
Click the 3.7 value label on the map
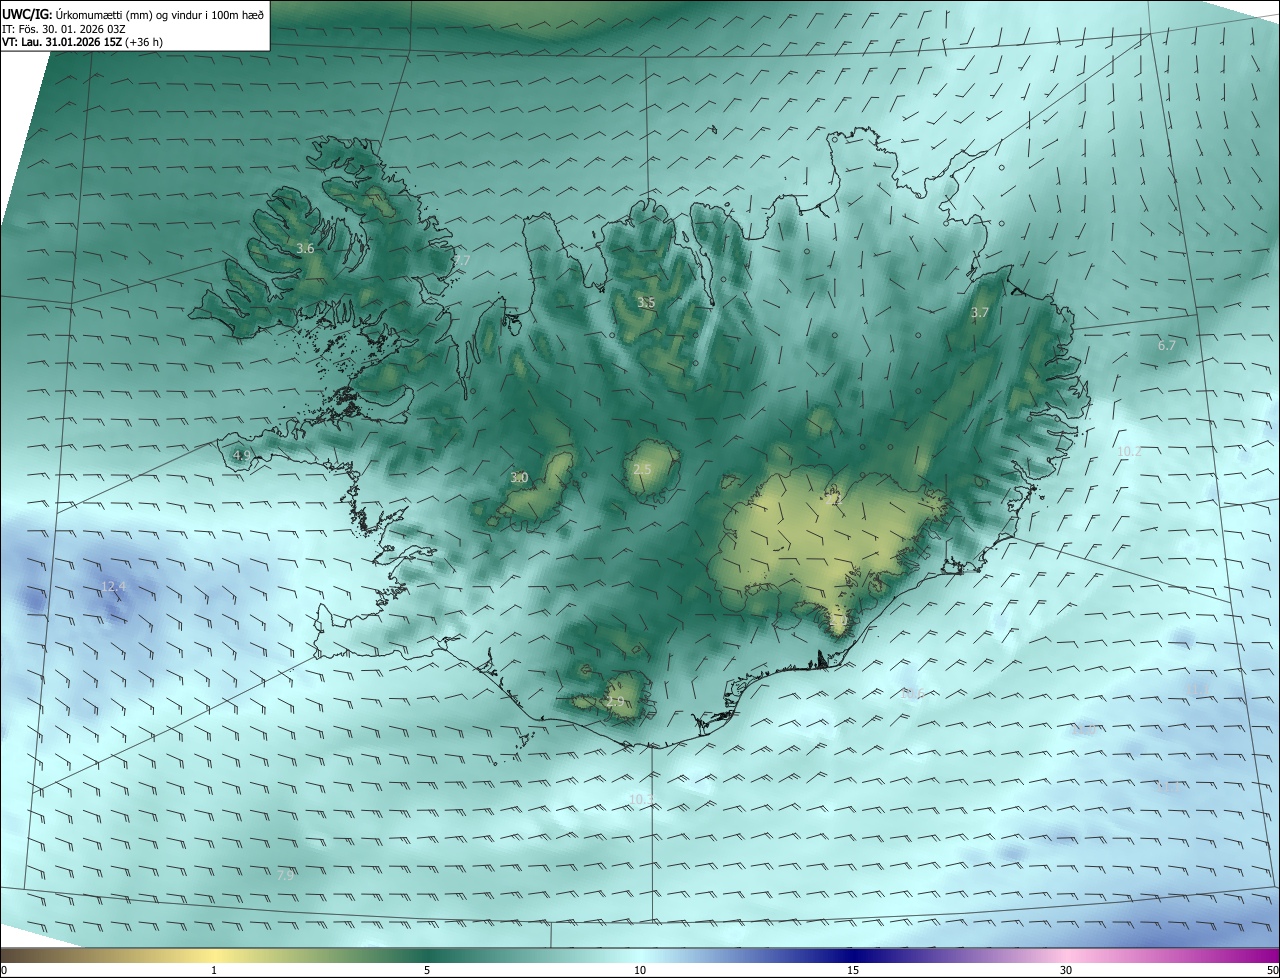[x=980, y=313]
